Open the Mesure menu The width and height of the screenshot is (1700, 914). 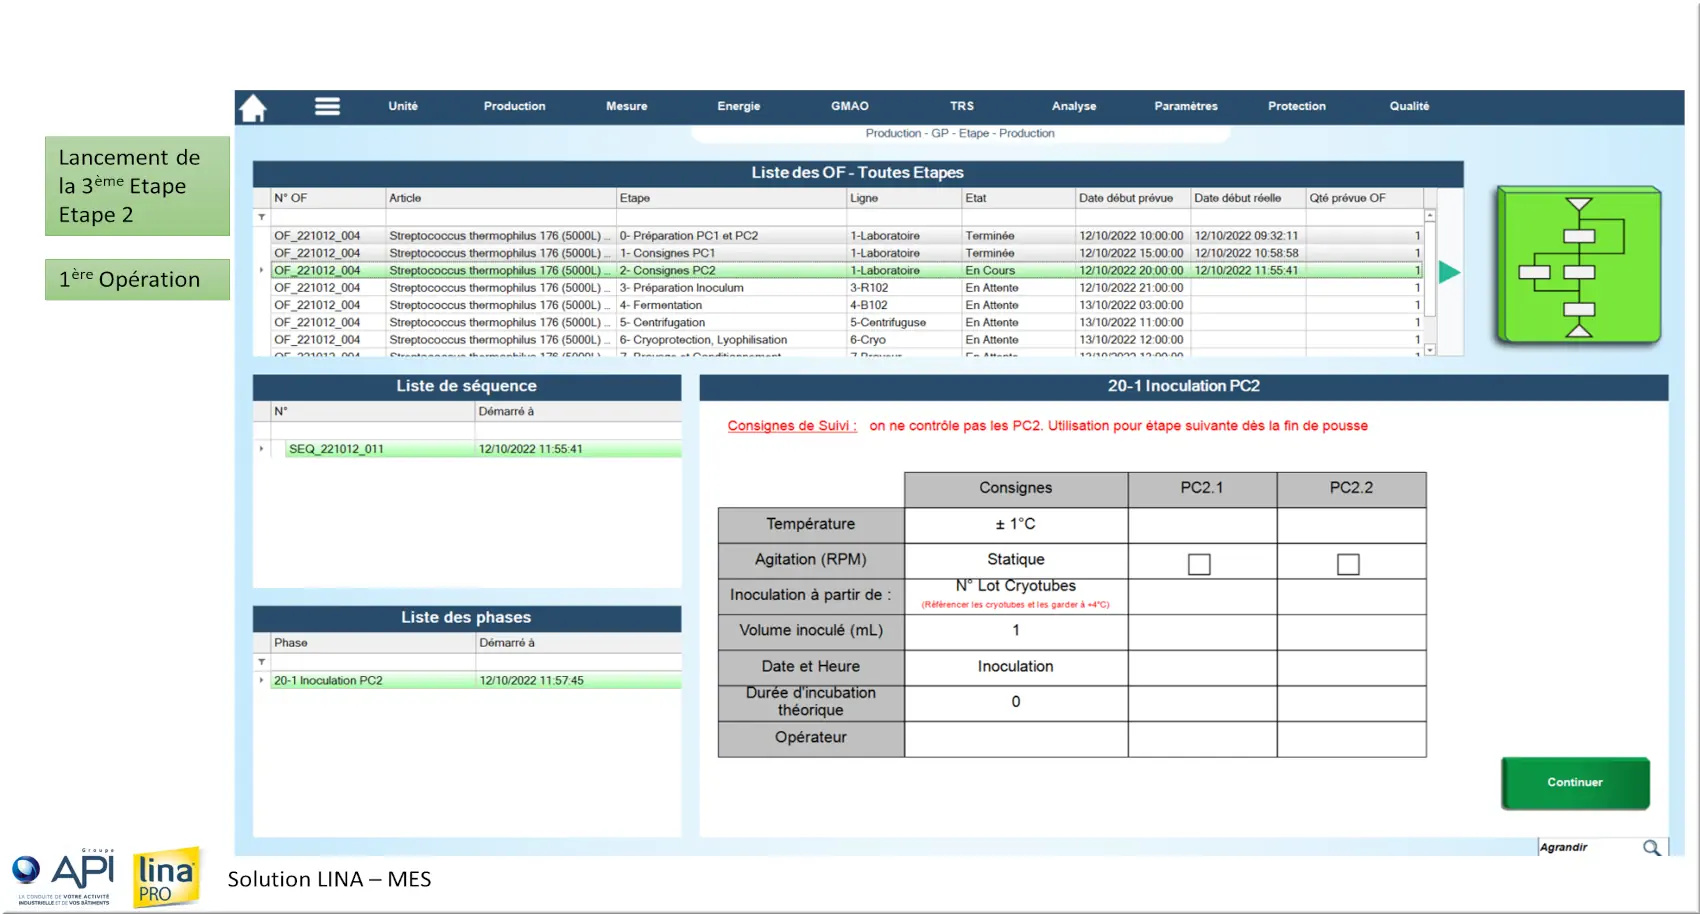[x=627, y=106]
